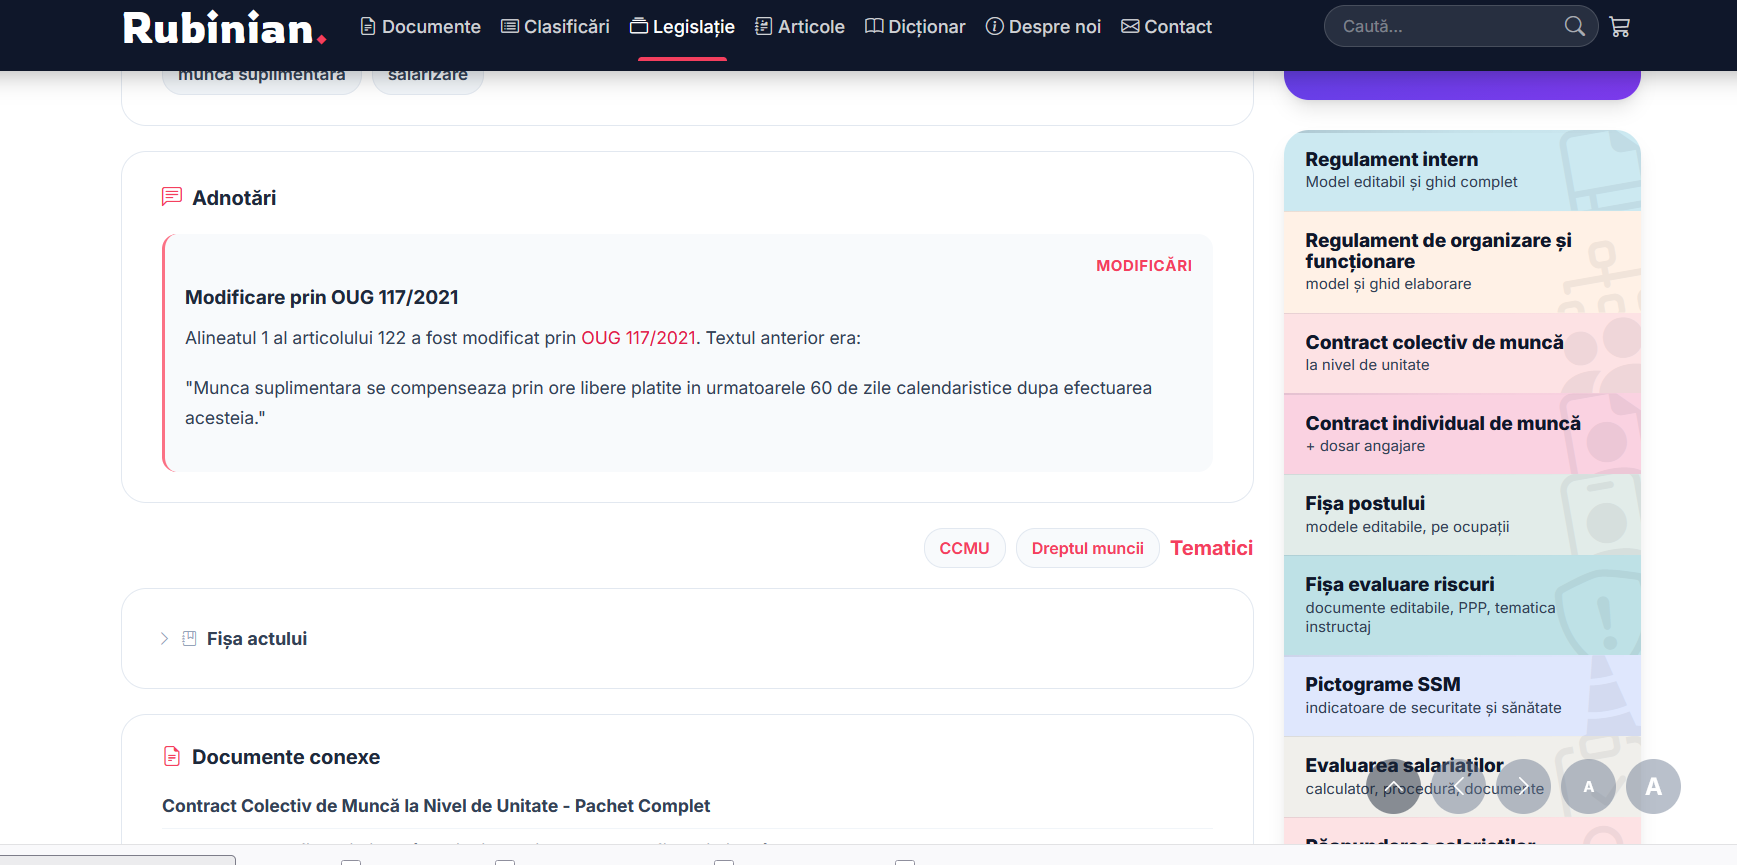Image resolution: width=1737 pixels, height=865 pixels.
Task: Open Clasificări menu
Action: point(555,27)
